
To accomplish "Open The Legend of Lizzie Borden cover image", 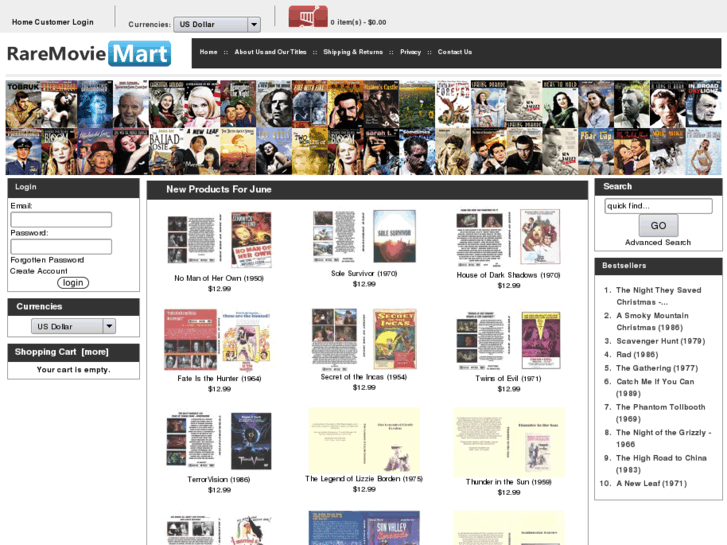I will [364, 441].
